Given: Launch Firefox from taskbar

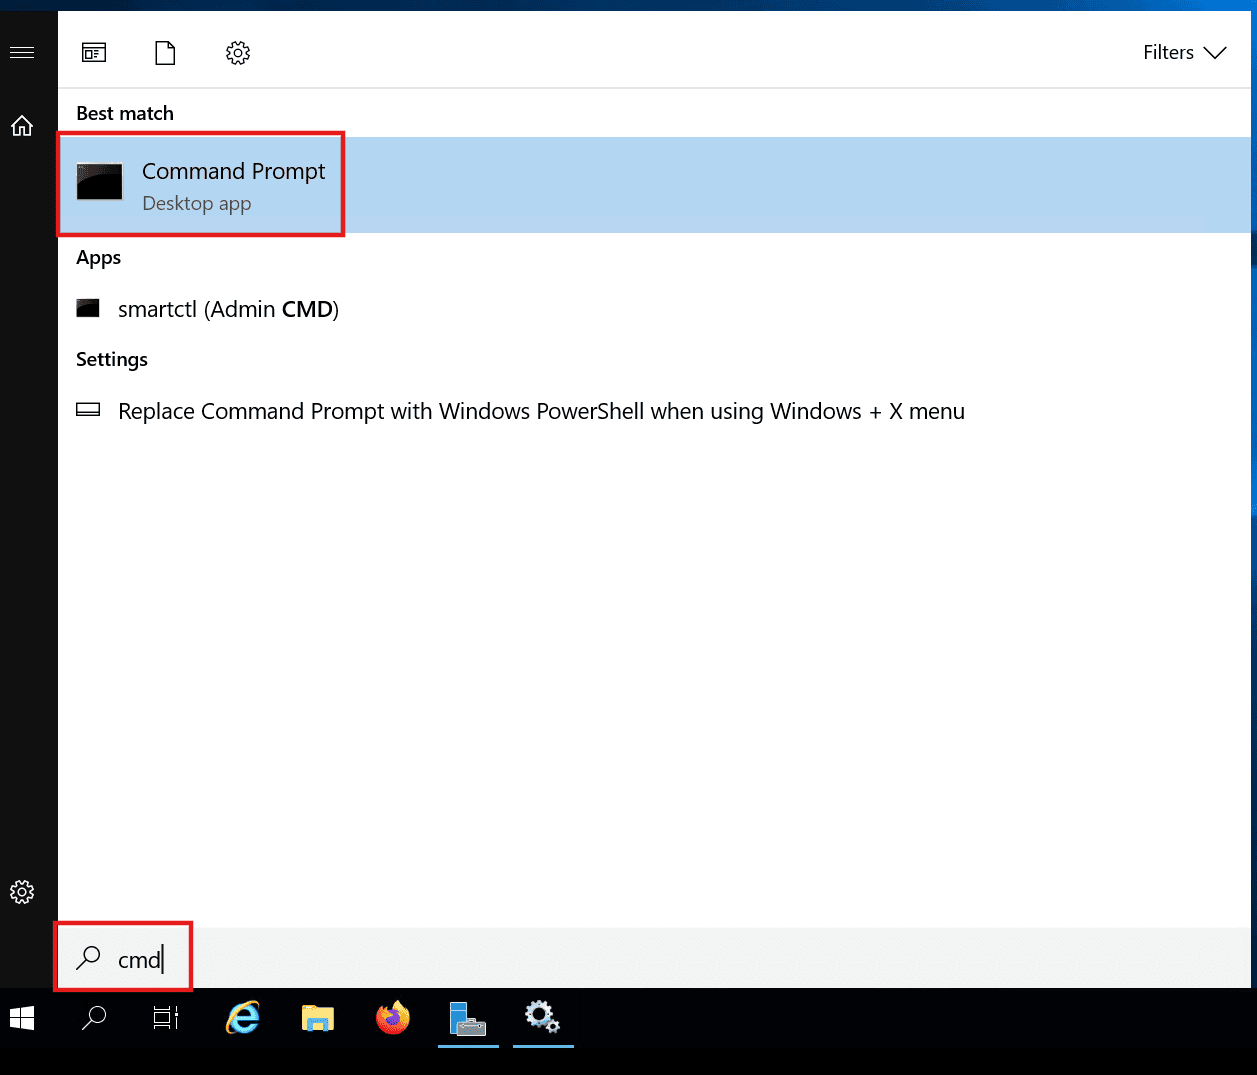Looking at the screenshot, I should [392, 1019].
